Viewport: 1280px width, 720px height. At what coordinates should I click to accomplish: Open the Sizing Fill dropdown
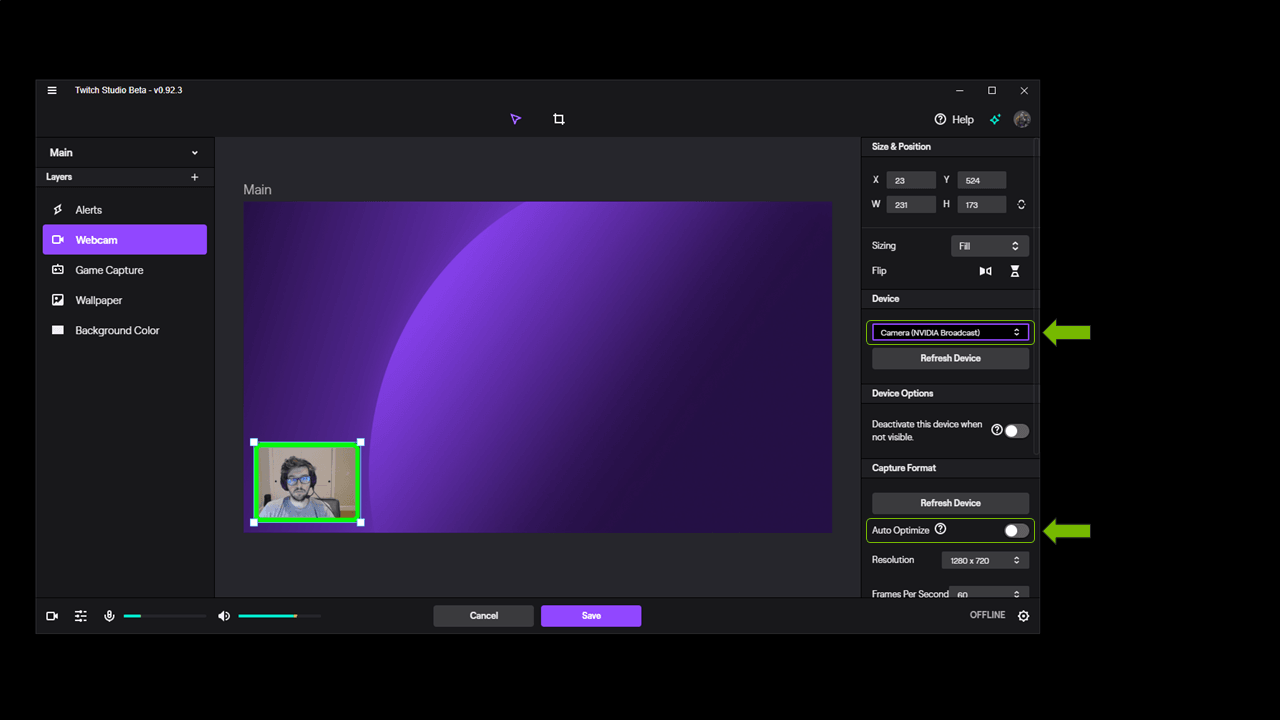(989, 246)
